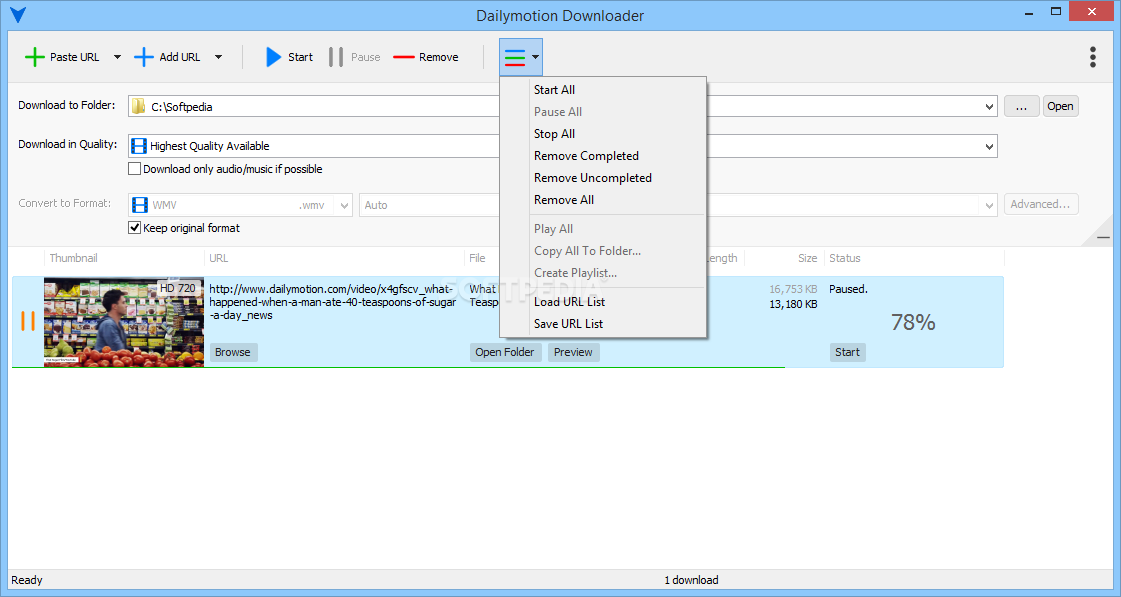Click the film icon in quality field

(139, 146)
